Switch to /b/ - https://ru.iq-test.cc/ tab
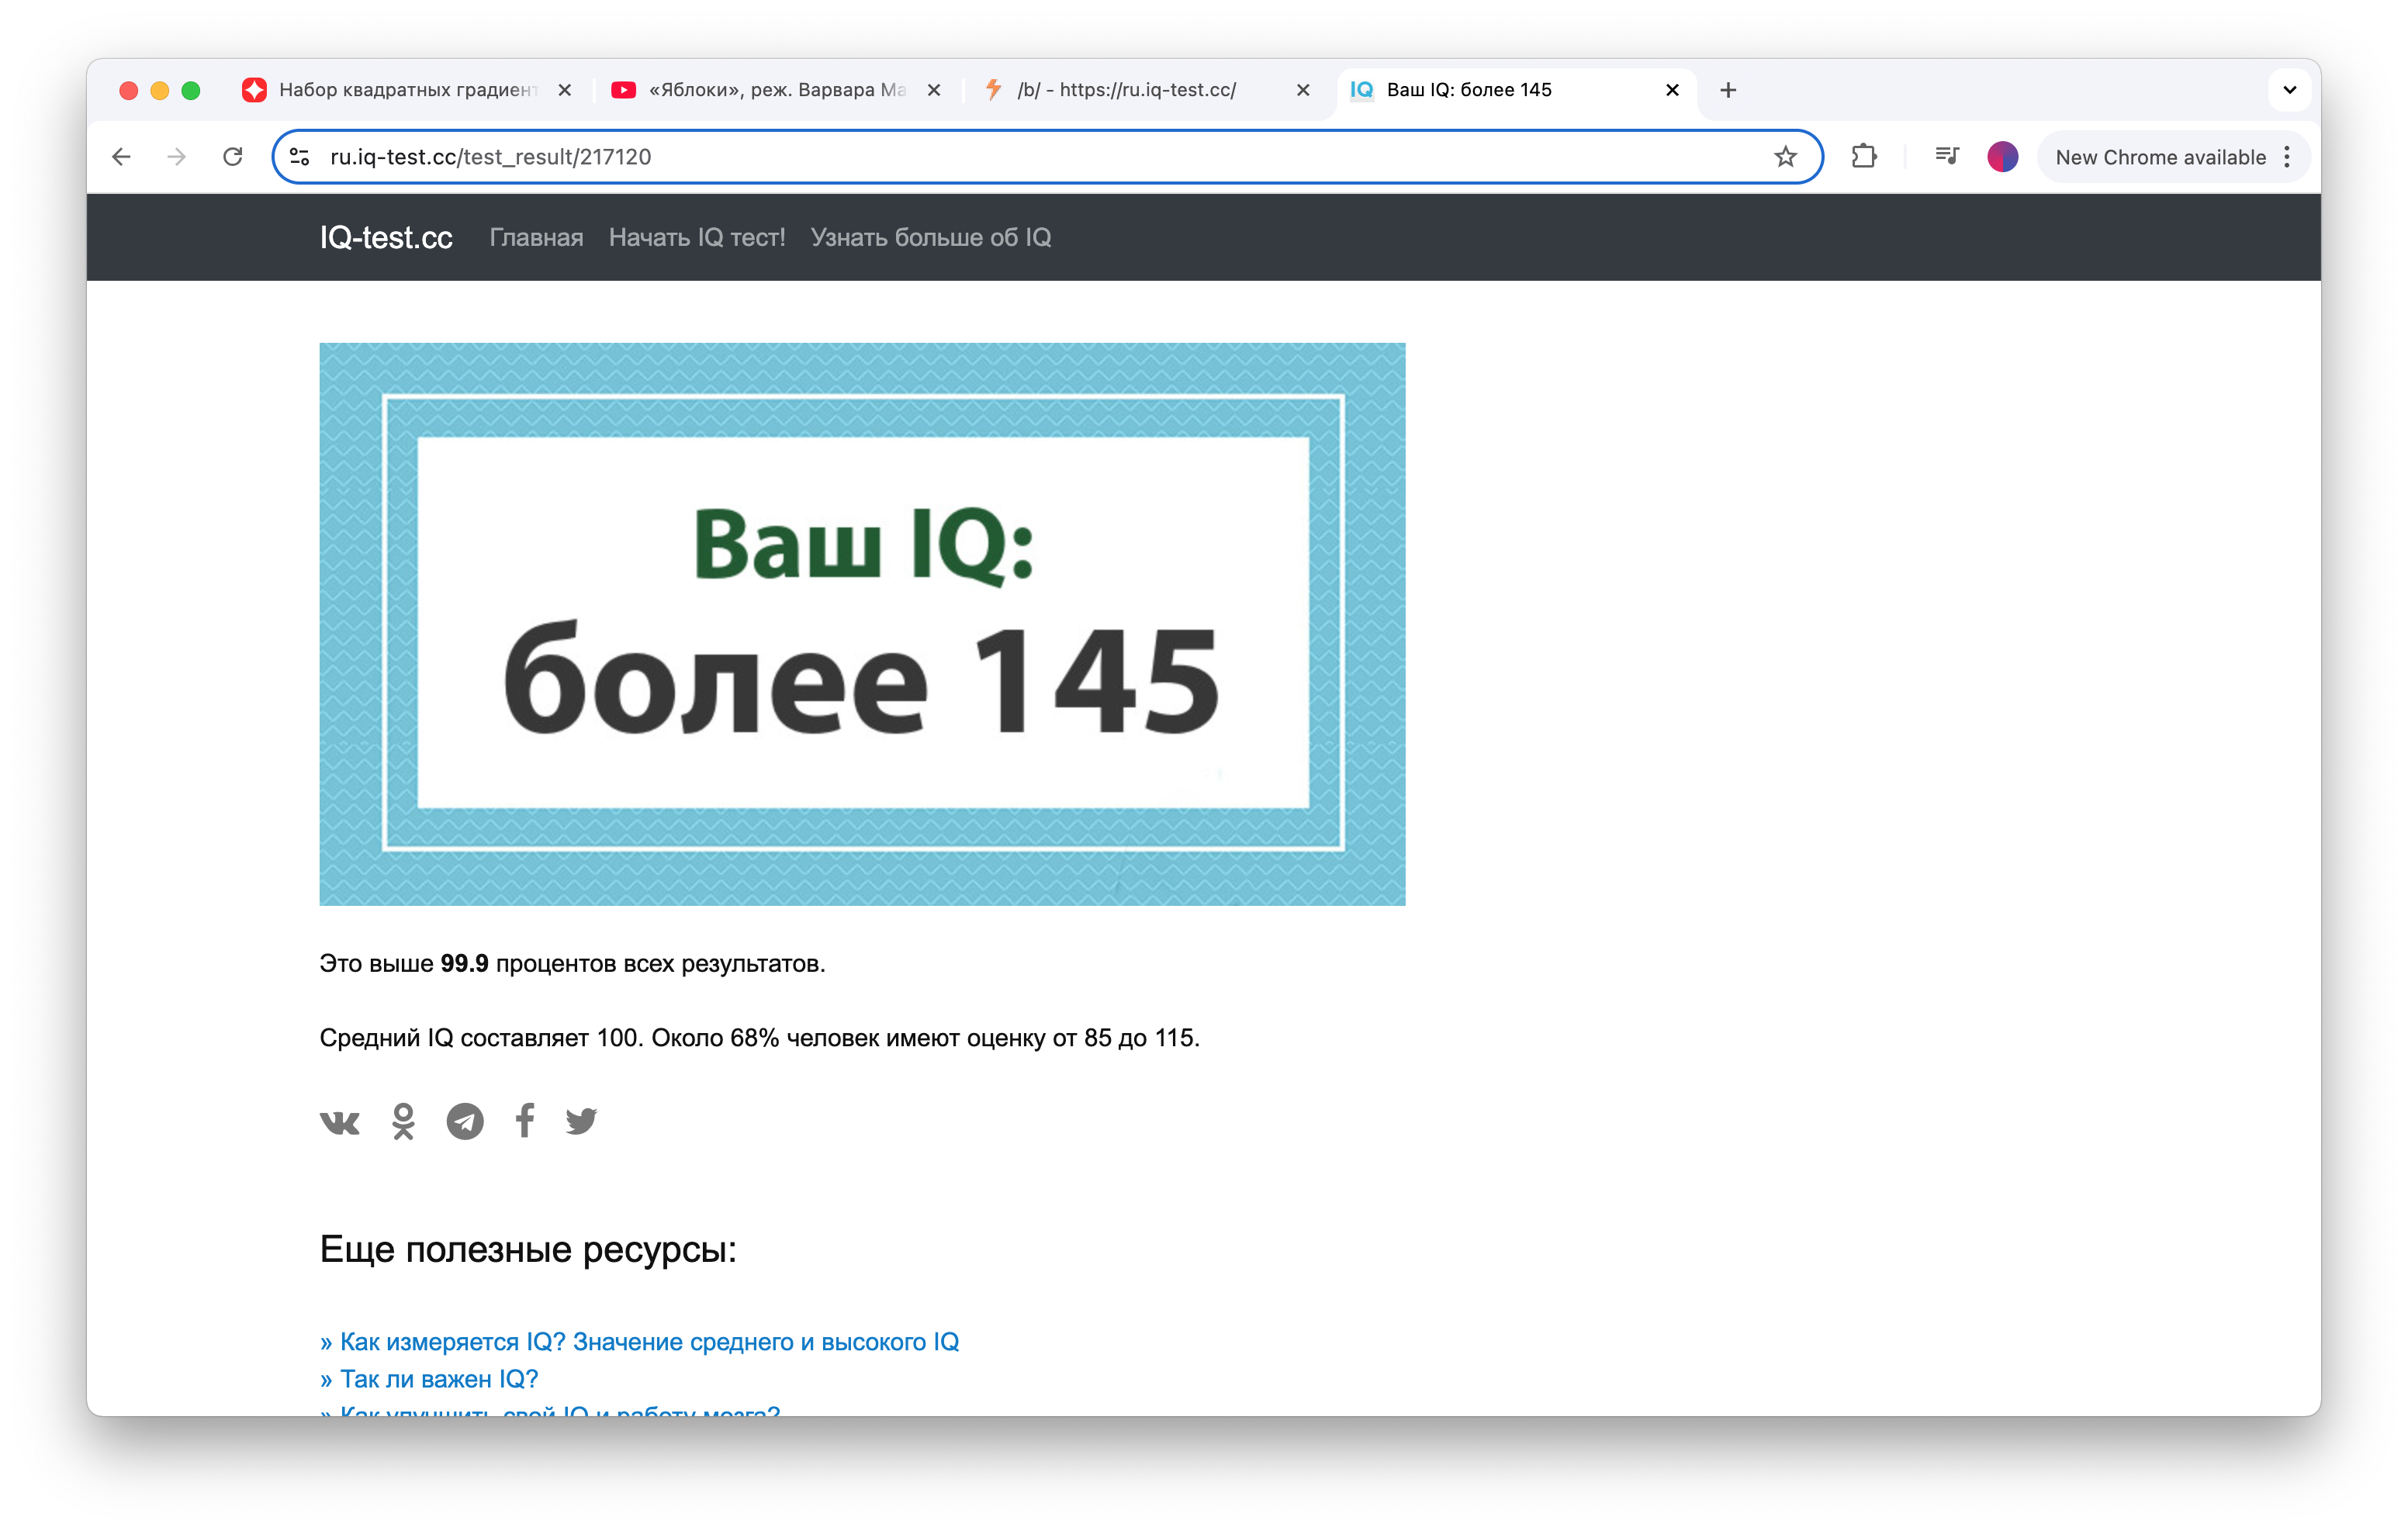 click(x=1146, y=90)
